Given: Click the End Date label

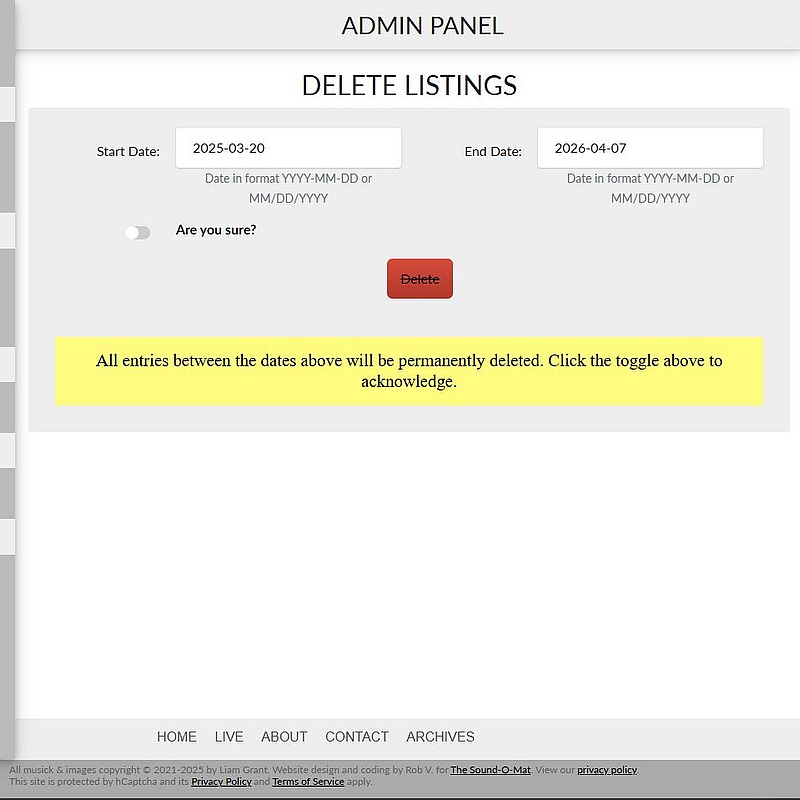Looking at the screenshot, I should click(493, 152).
